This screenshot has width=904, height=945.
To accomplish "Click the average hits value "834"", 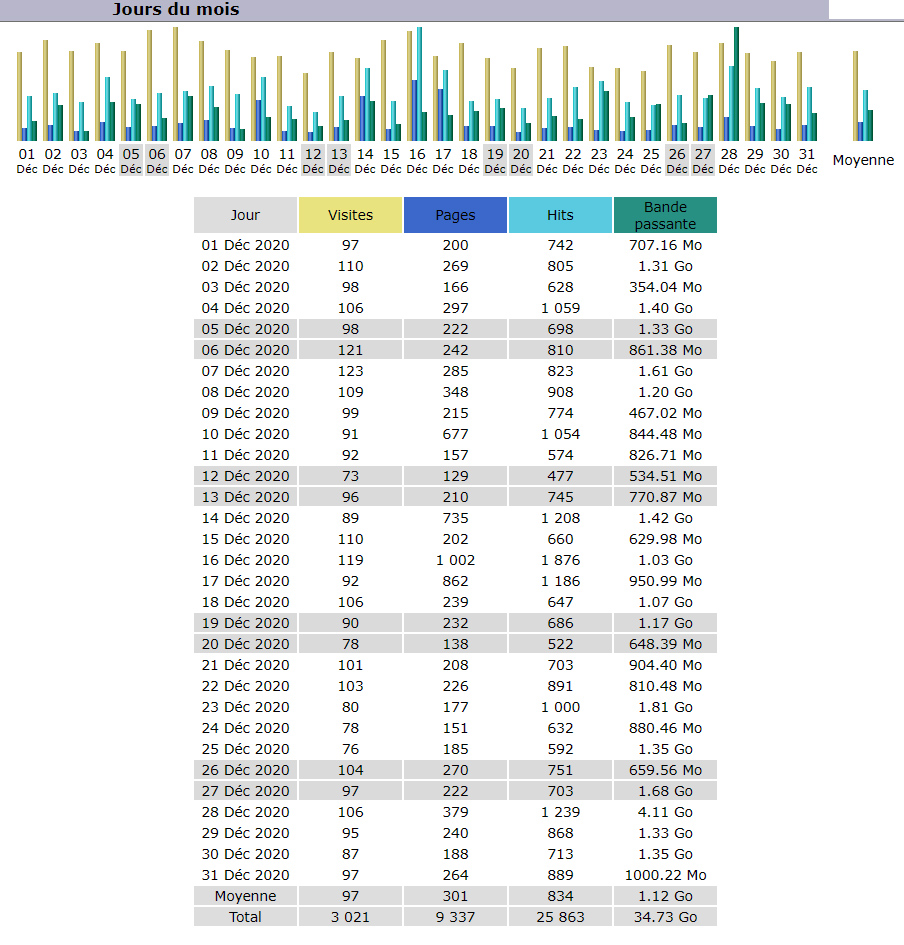I will click(560, 896).
